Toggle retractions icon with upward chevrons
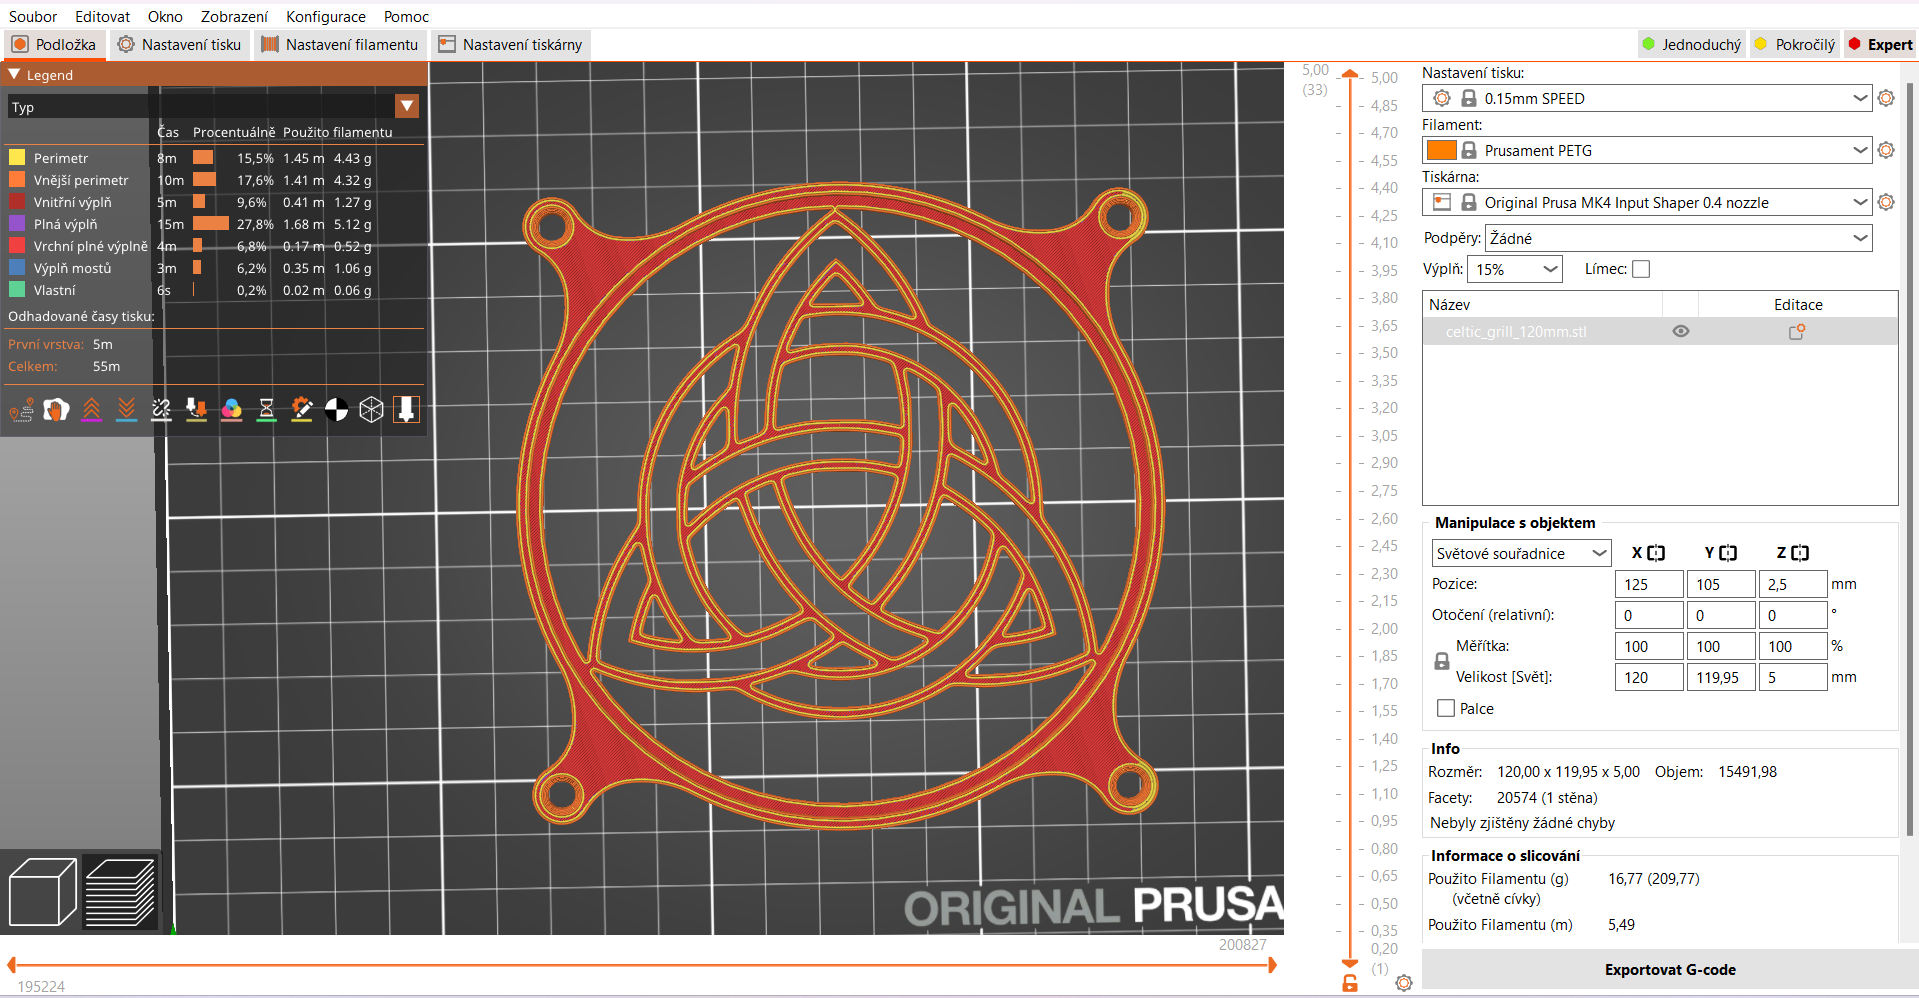Viewport: 1919px width, 998px height. [x=91, y=410]
